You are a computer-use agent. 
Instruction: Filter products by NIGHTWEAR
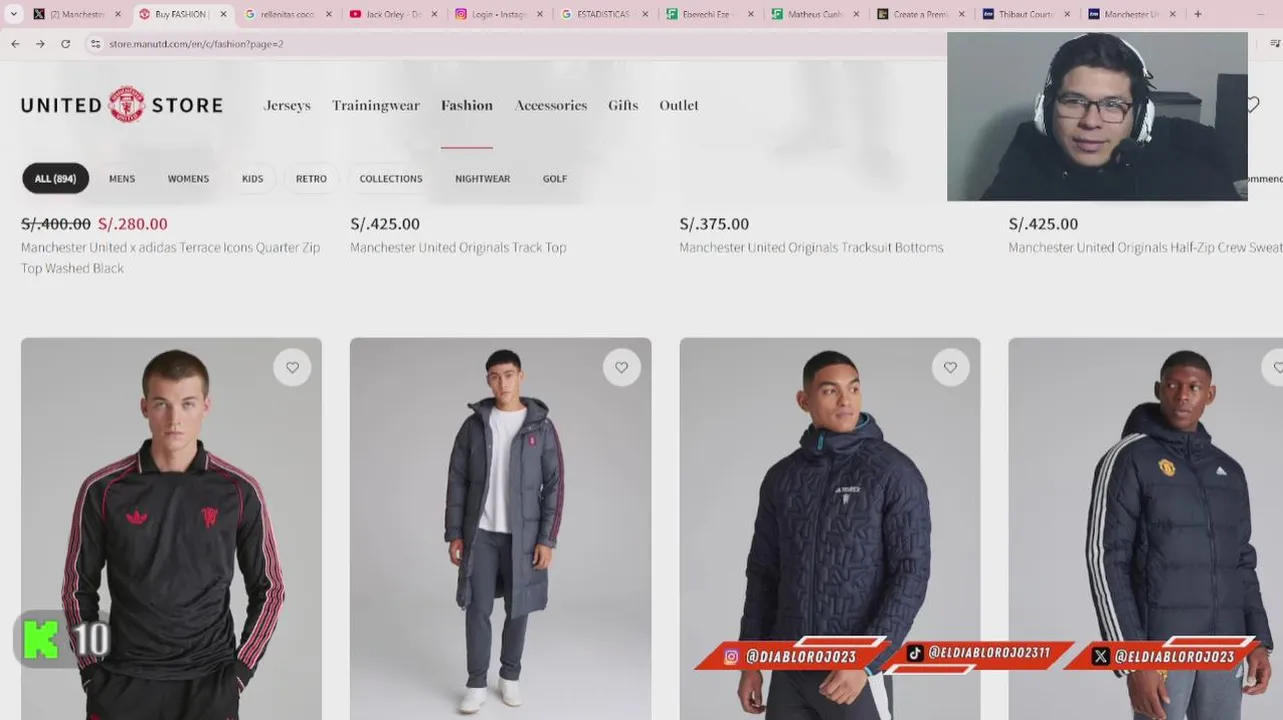482,179
